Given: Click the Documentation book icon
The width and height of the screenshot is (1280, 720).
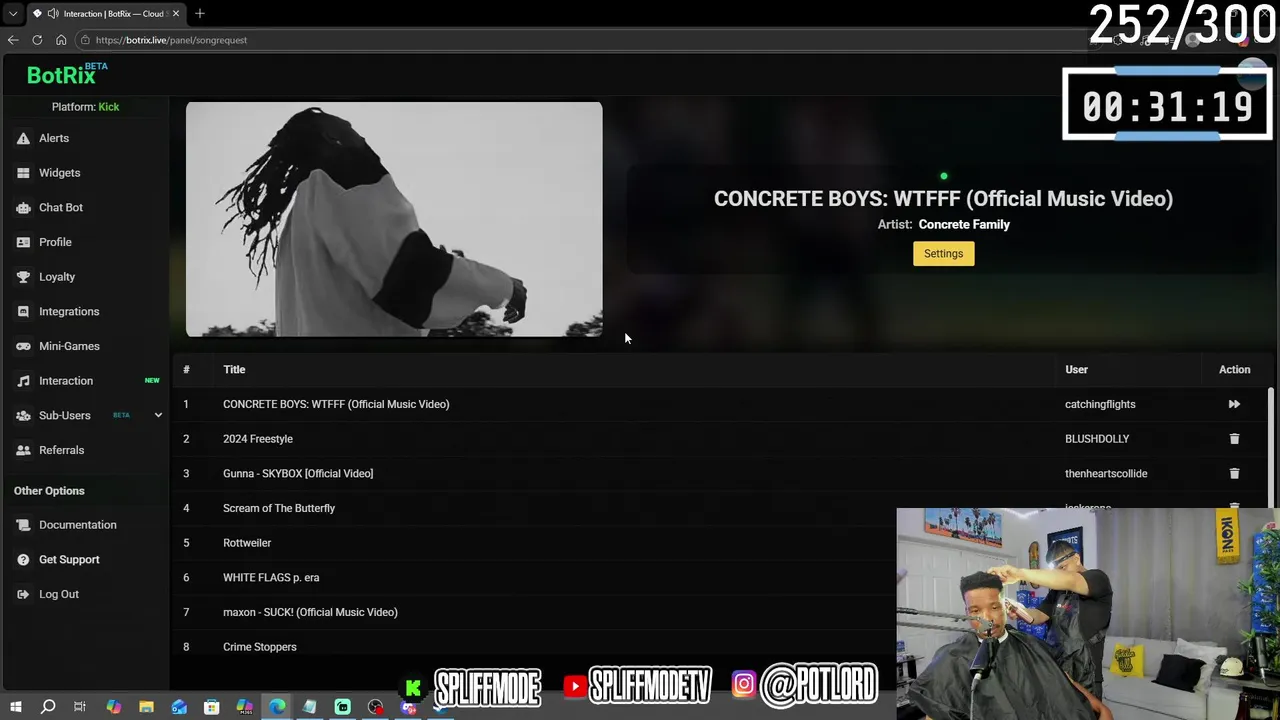Looking at the screenshot, I should click(23, 525).
